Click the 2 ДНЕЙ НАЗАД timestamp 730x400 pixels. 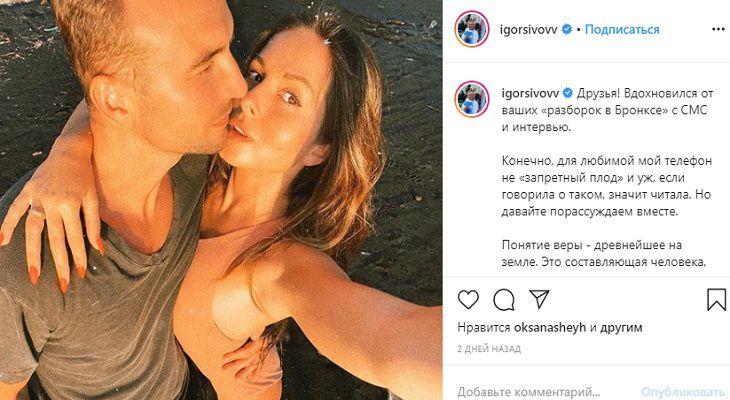pos(489,349)
